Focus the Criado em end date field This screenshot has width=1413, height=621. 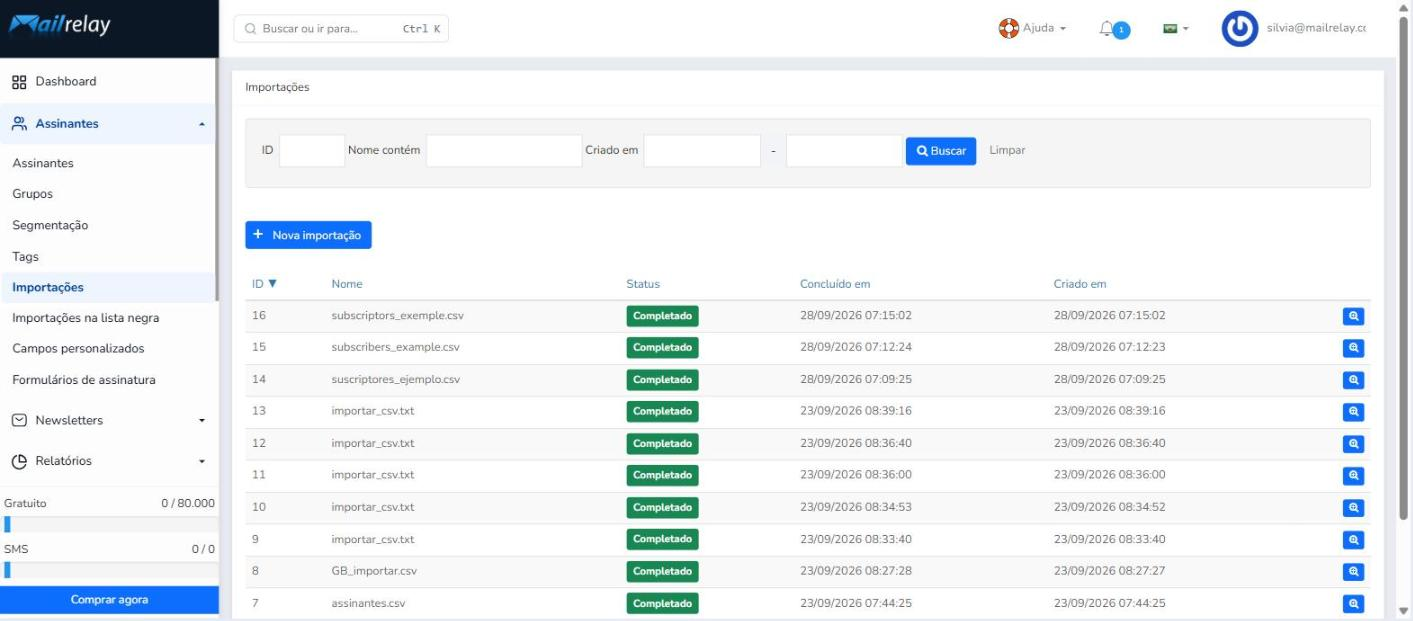(844, 151)
